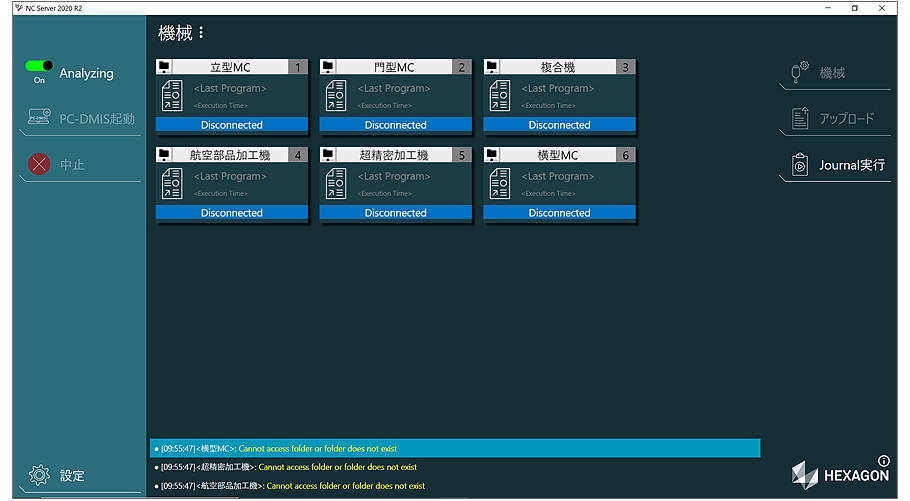Click Disconnected status of 門型MC
The width and height of the screenshot is (910, 501).
click(395, 125)
